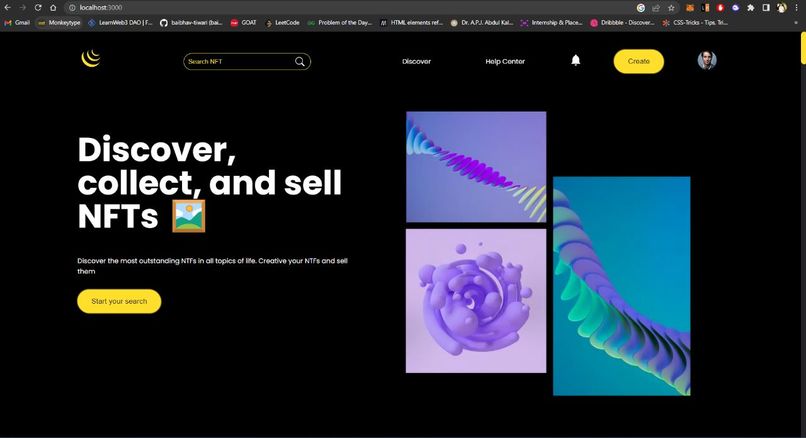Viewport: 806px width, 438px height.
Task: Click the browser forward arrow
Action: tap(23, 8)
